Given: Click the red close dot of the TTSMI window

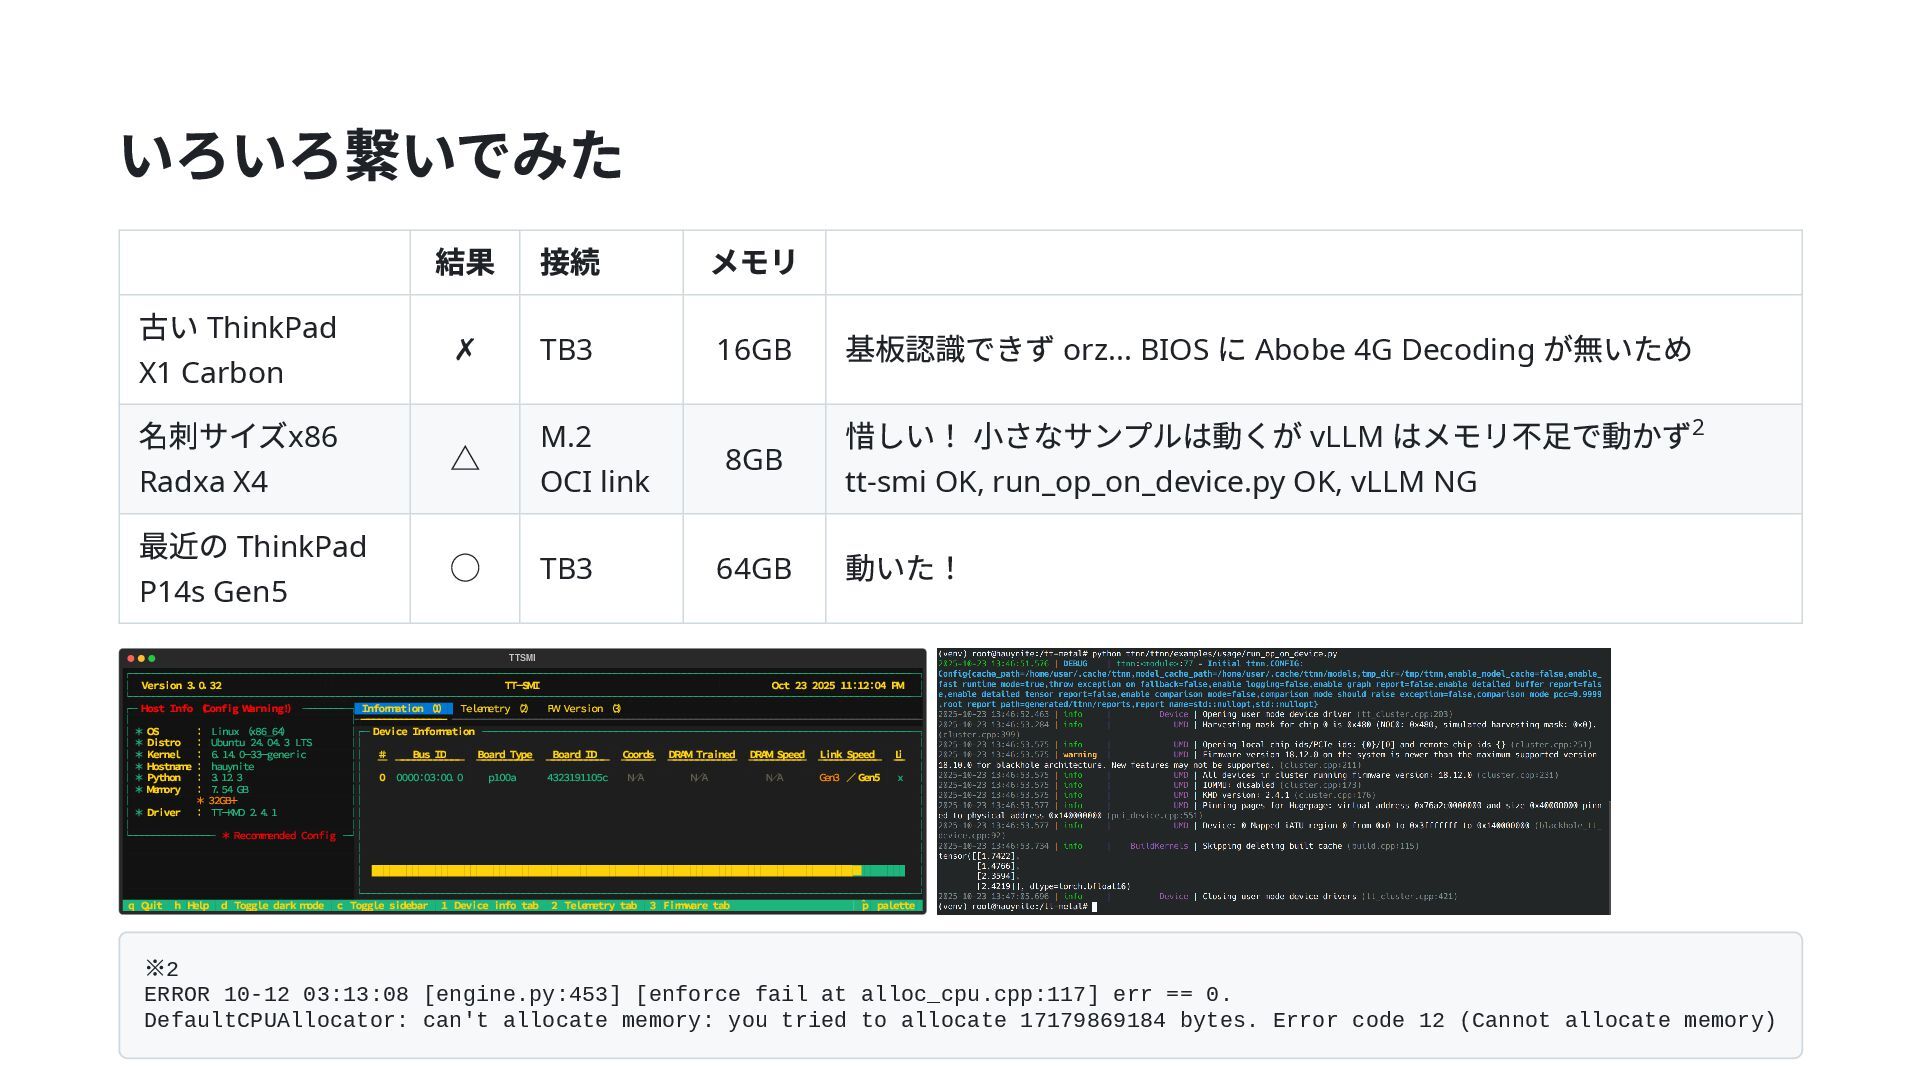Looking at the screenshot, I should tap(130, 658).
